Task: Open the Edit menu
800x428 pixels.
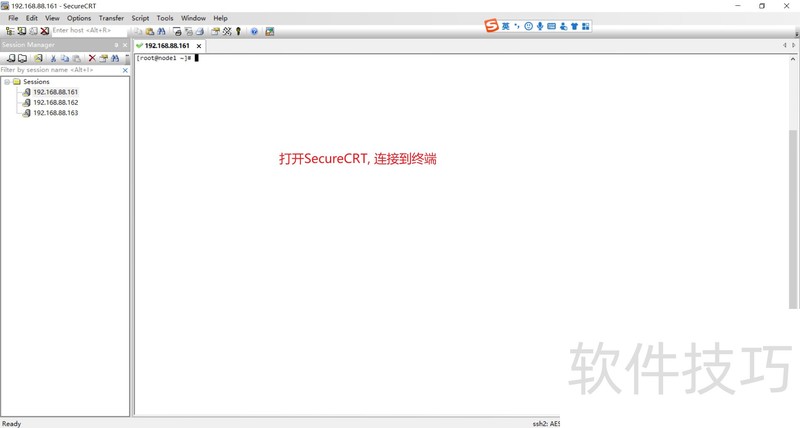Action: coord(32,18)
